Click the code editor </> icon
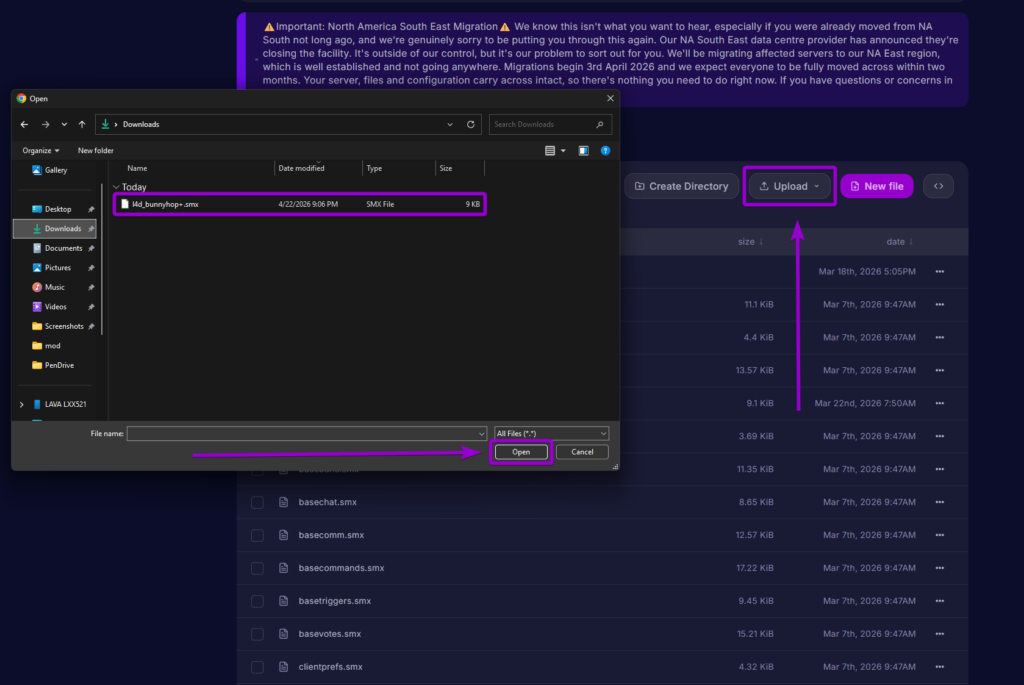This screenshot has width=1024, height=685. [938, 186]
